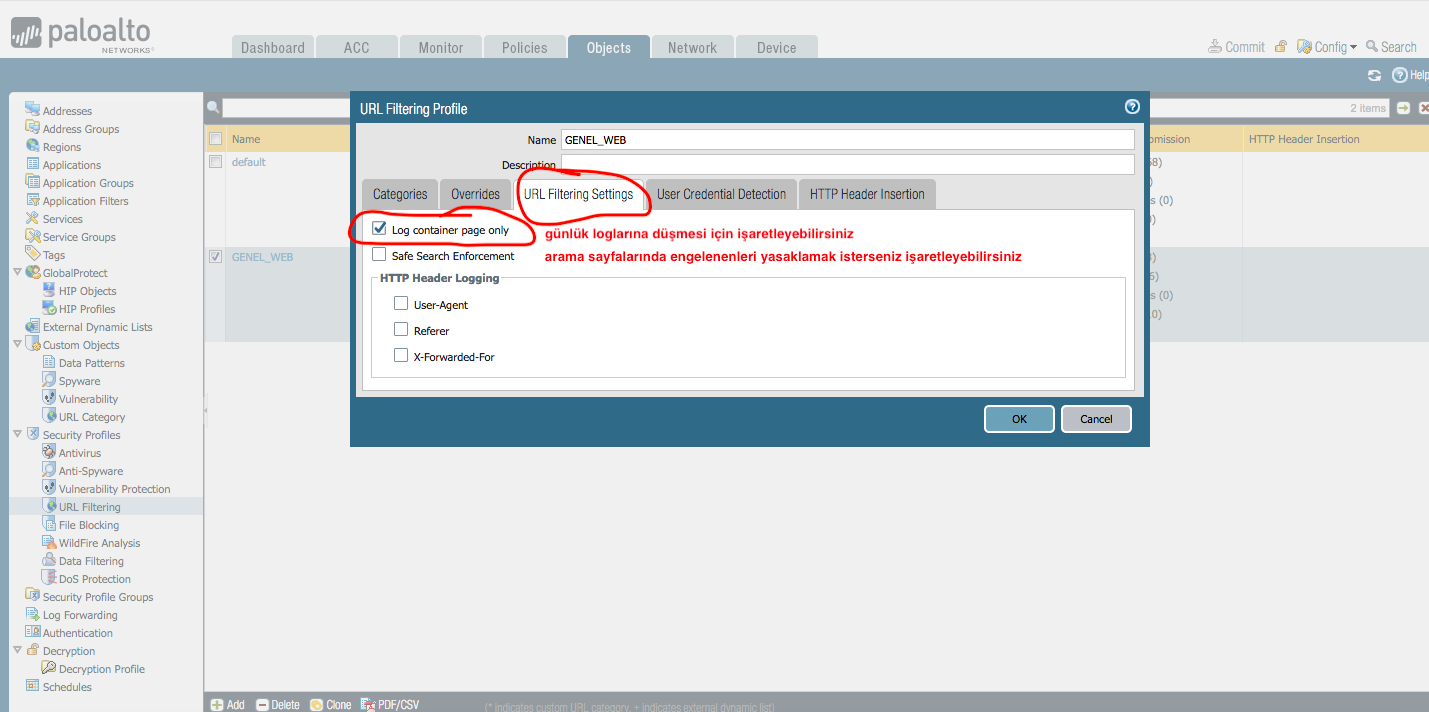Click the PDF/CSV export icon
The image size is (1429, 712).
[367, 705]
